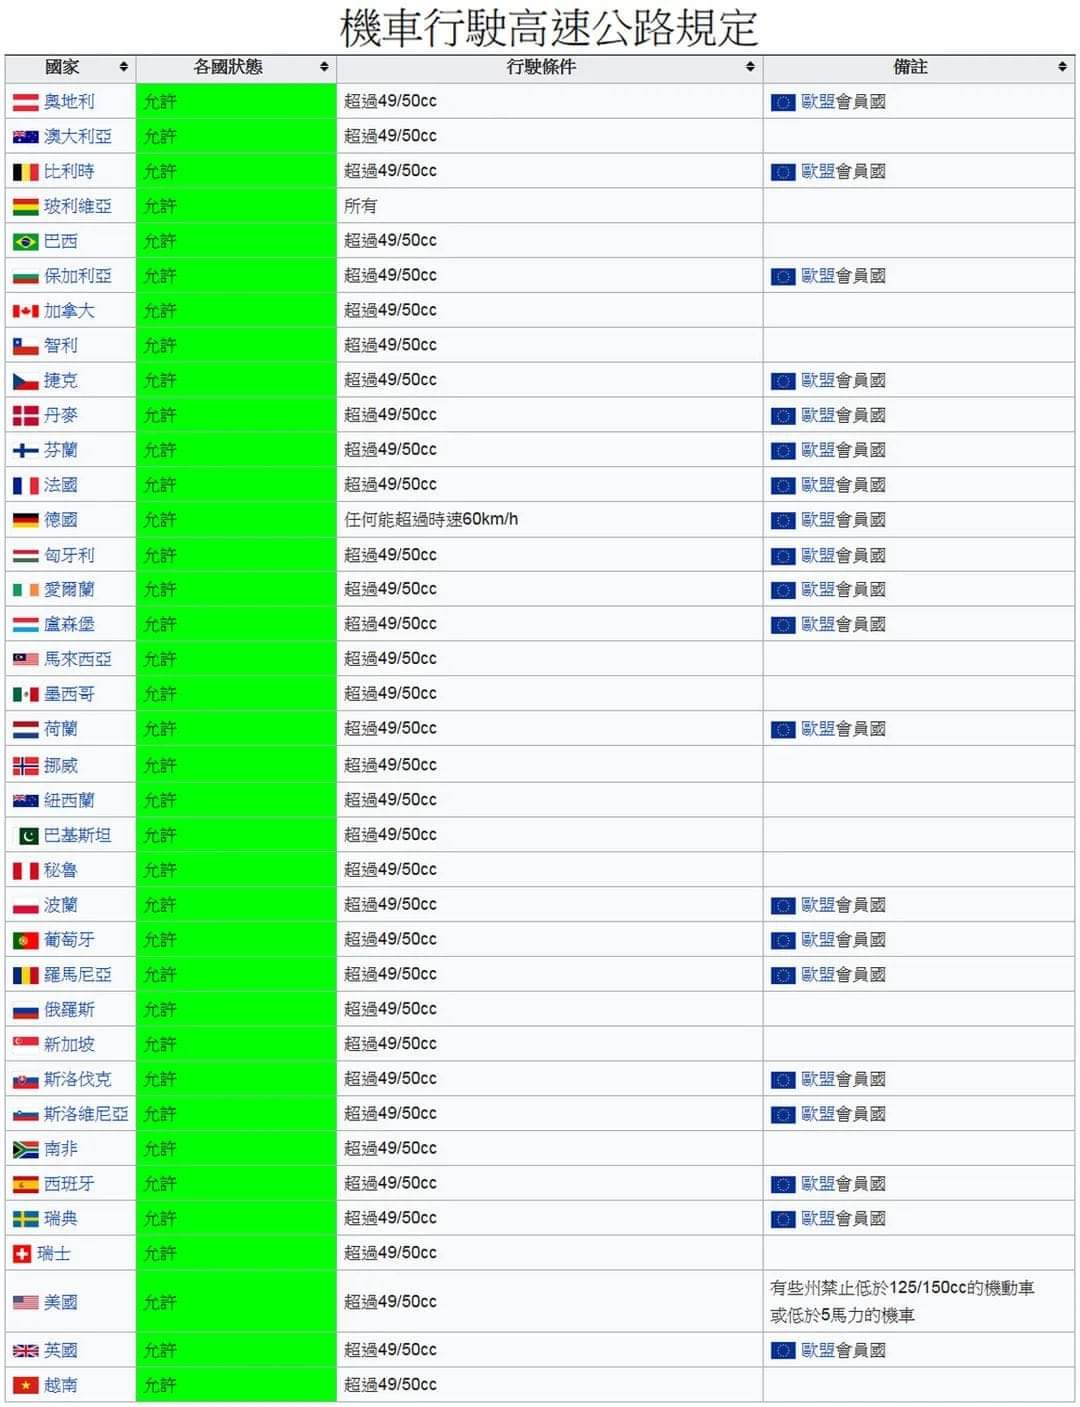This screenshot has width=1080, height=1407.
Task: Click the Canada flag icon
Action: coord(25,311)
